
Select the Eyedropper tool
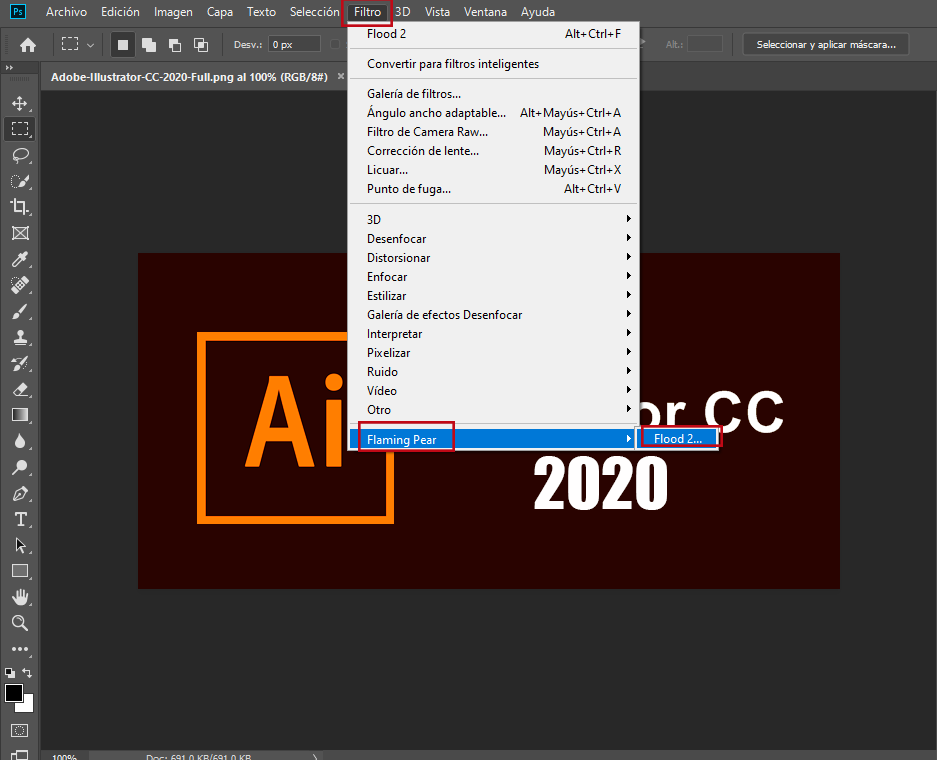click(x=20, y=259)
